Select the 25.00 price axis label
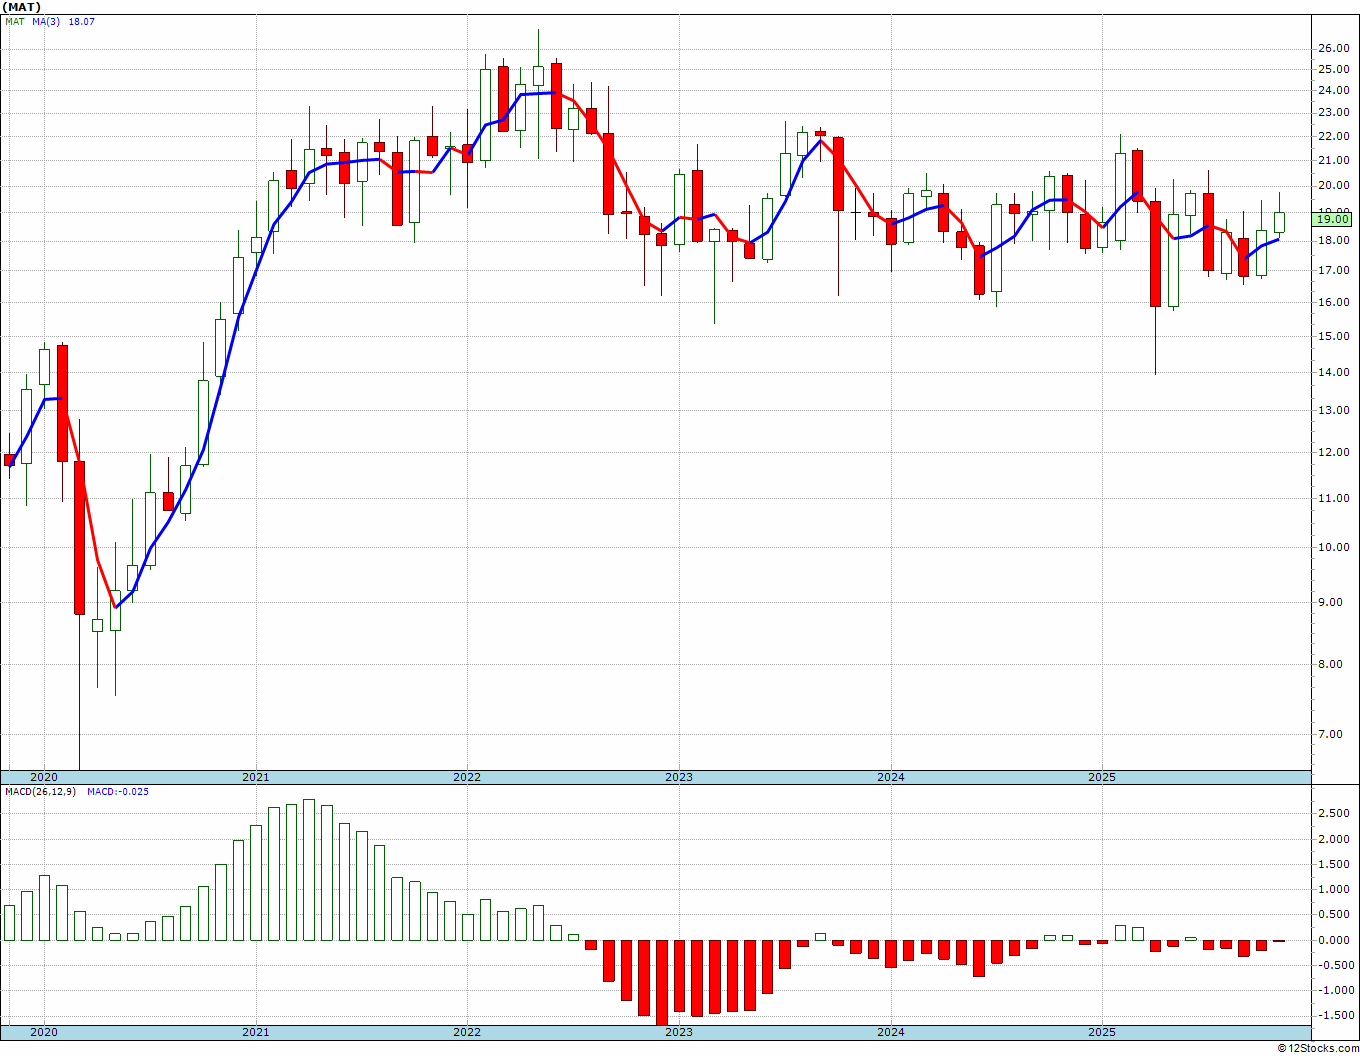 coord(1333,69)
